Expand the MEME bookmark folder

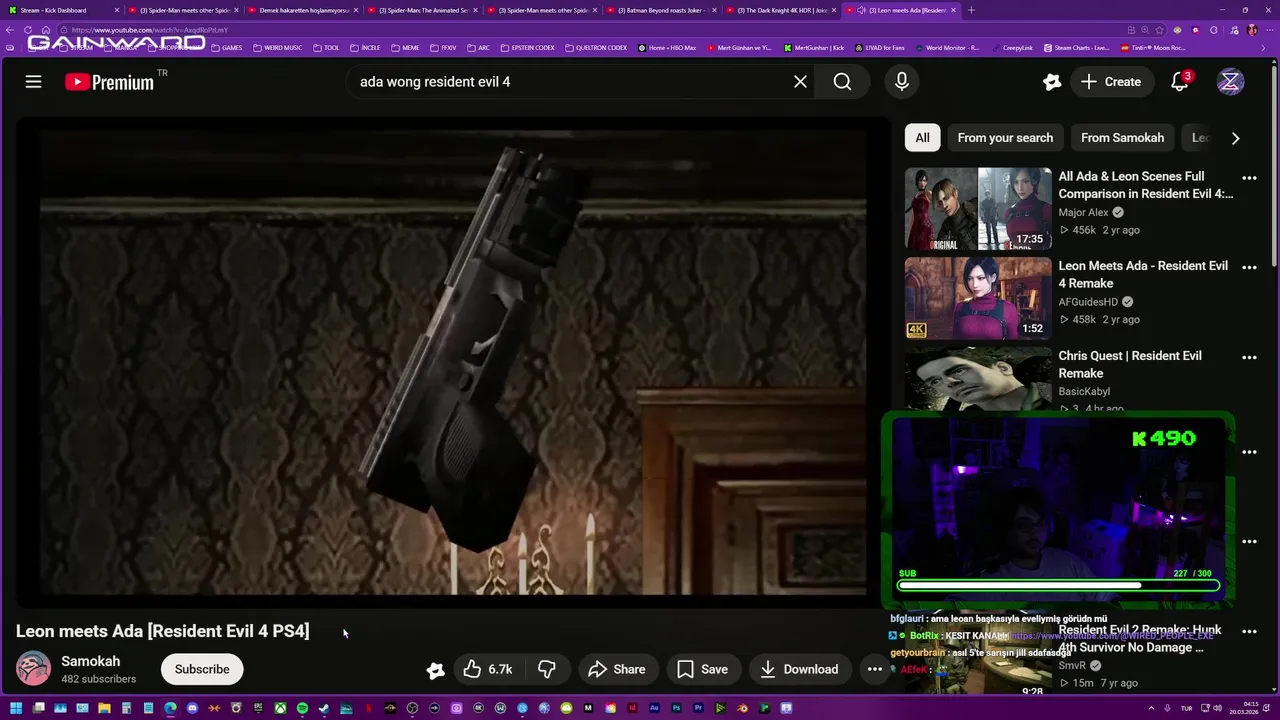click(x=405, y=47)
